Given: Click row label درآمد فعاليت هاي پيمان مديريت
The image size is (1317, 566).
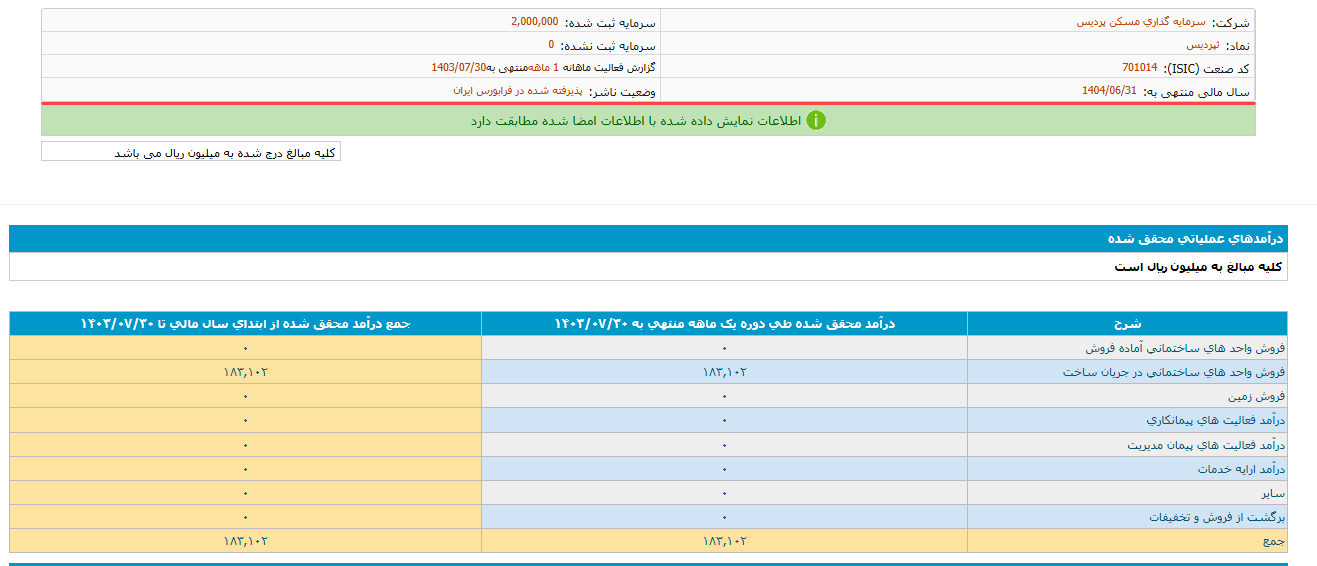Looking at the screenshot, I should point(1206,445).
